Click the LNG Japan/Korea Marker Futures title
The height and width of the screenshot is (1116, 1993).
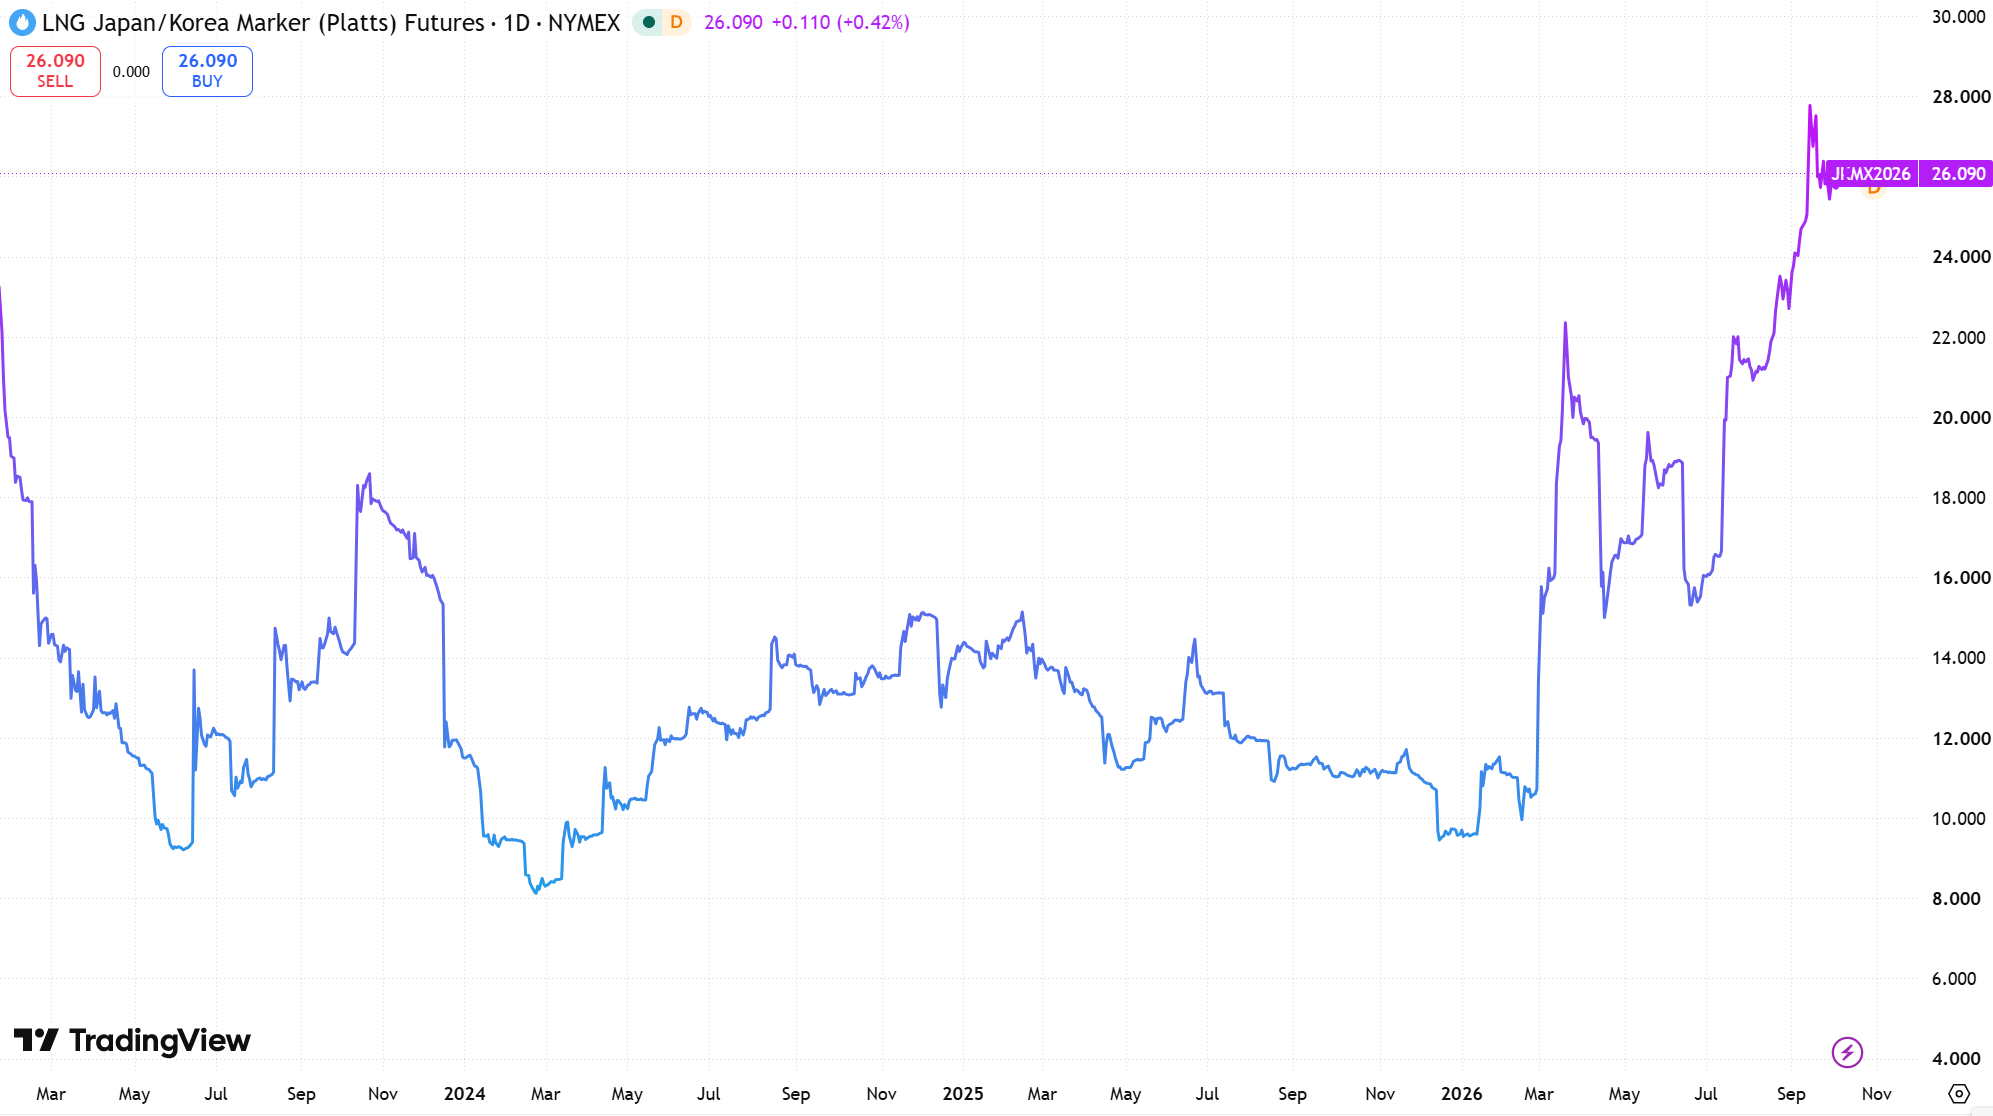point(263,22)
